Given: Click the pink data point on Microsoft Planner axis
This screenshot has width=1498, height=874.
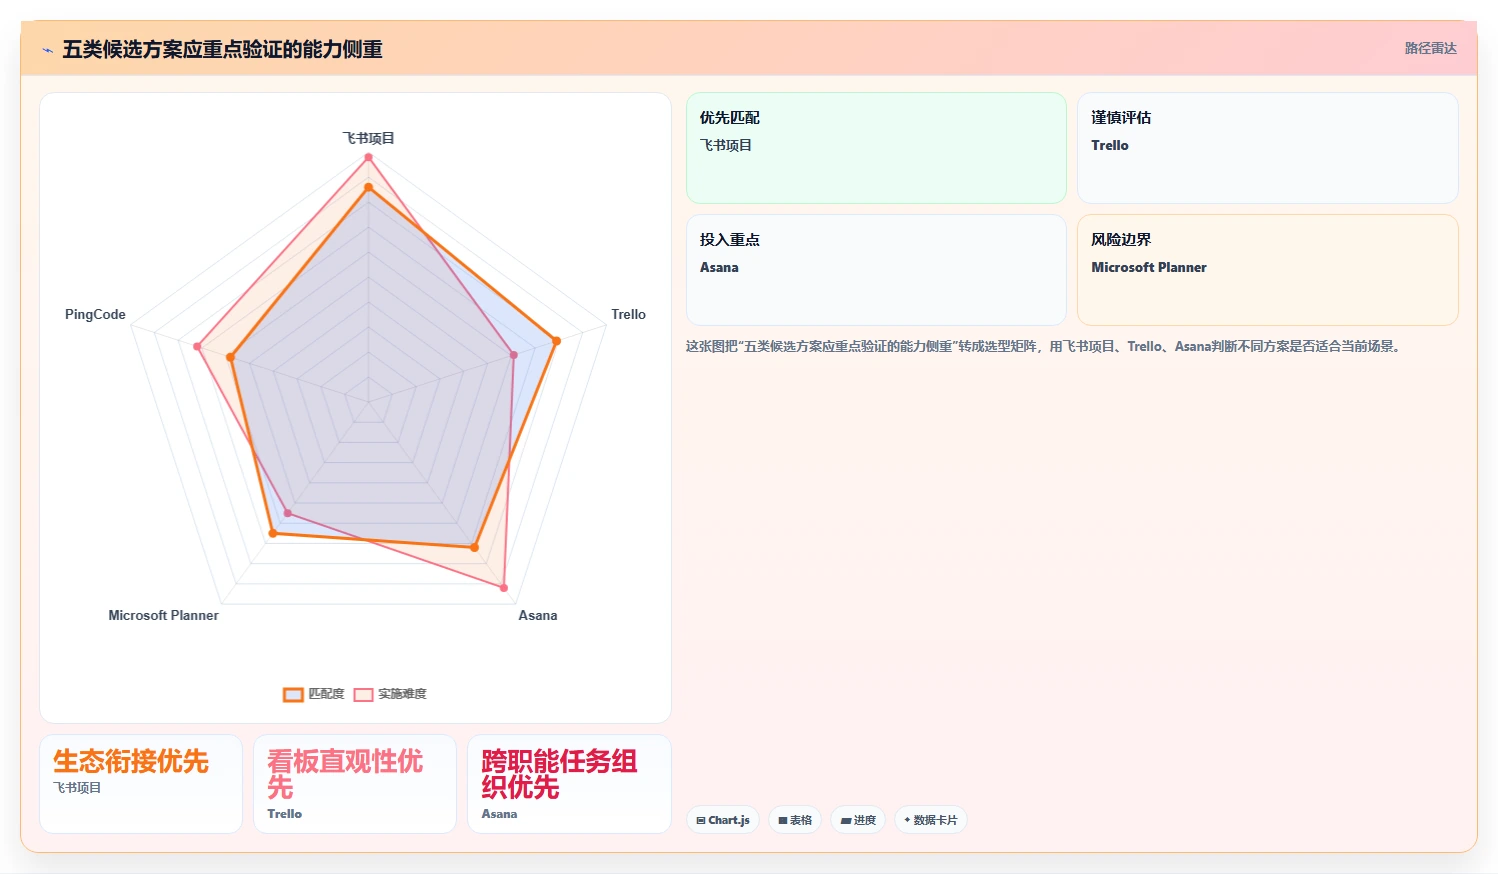Looking at the screenshot, I should coord(288,513).
